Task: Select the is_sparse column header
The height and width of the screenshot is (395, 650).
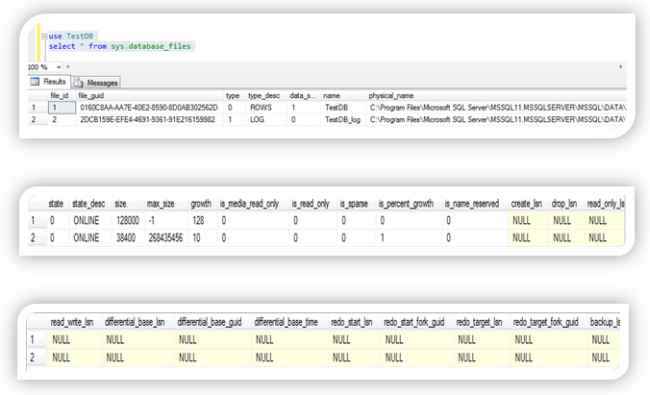Action: [x=354, y=204]
